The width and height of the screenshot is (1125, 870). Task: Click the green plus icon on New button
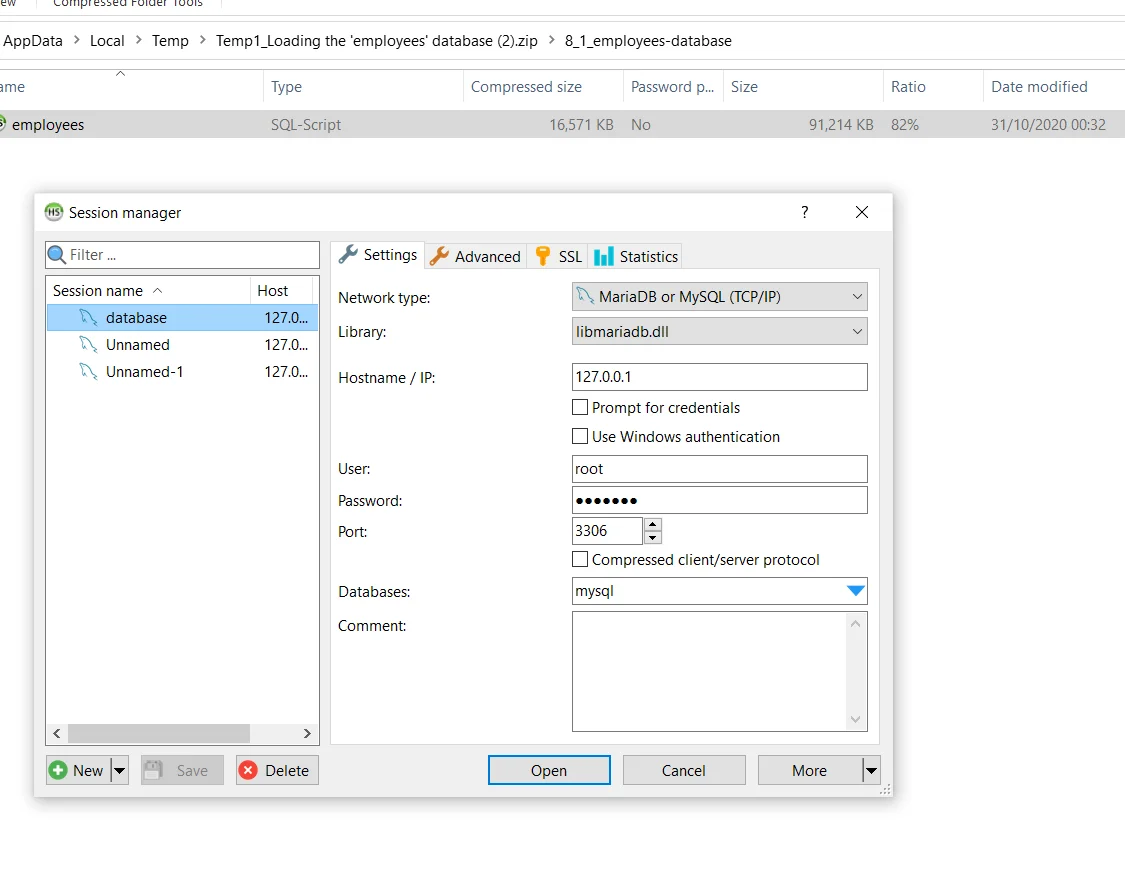(x=59, y=770)
